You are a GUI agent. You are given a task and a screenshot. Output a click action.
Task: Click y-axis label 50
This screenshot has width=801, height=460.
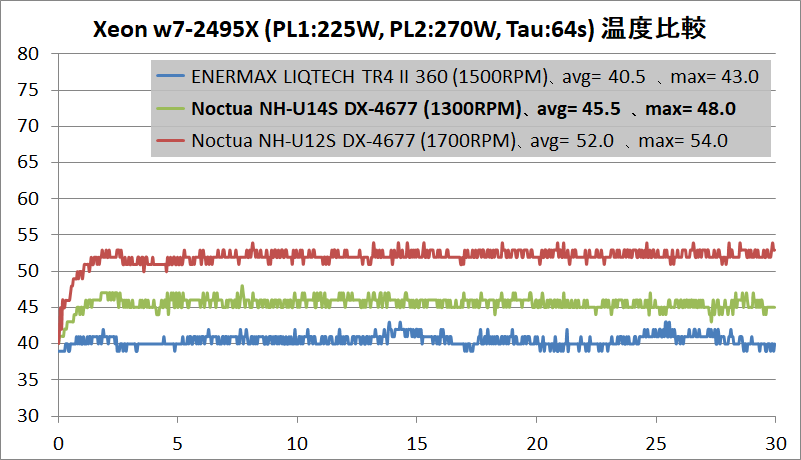(x=28, y=271)
